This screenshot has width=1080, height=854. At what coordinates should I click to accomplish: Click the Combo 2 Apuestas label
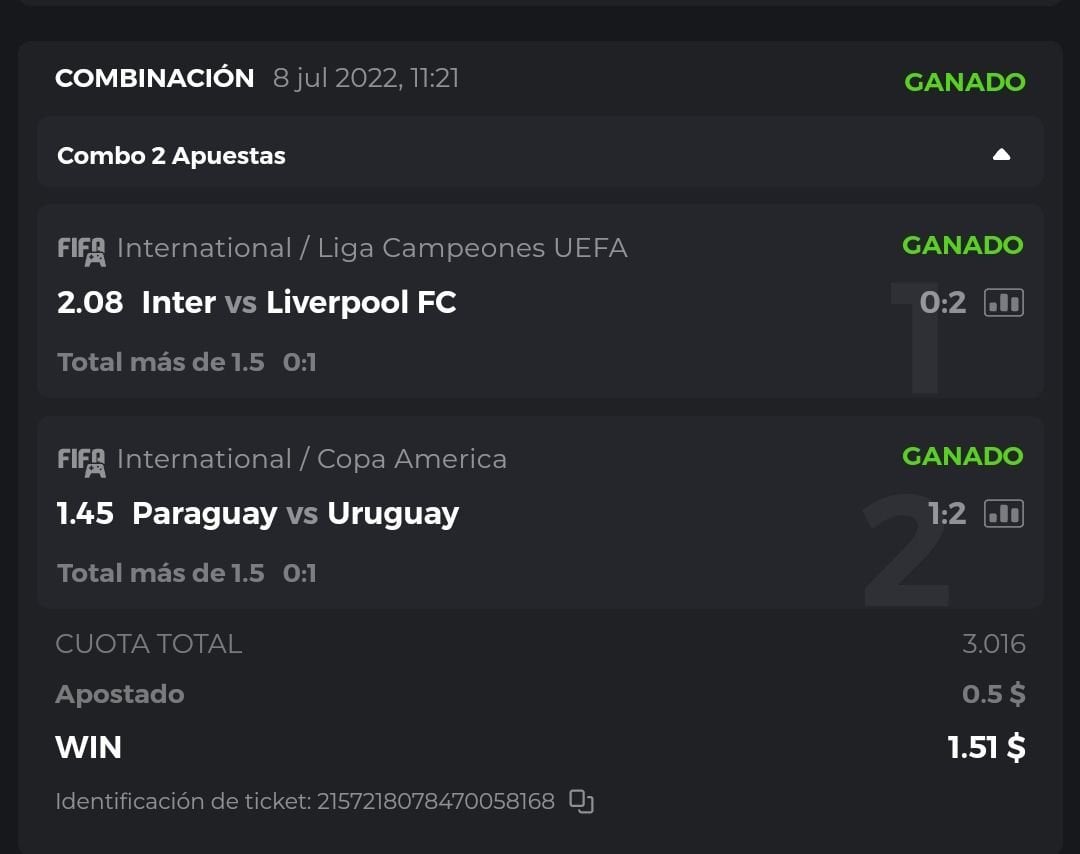[x=171, y=156]
